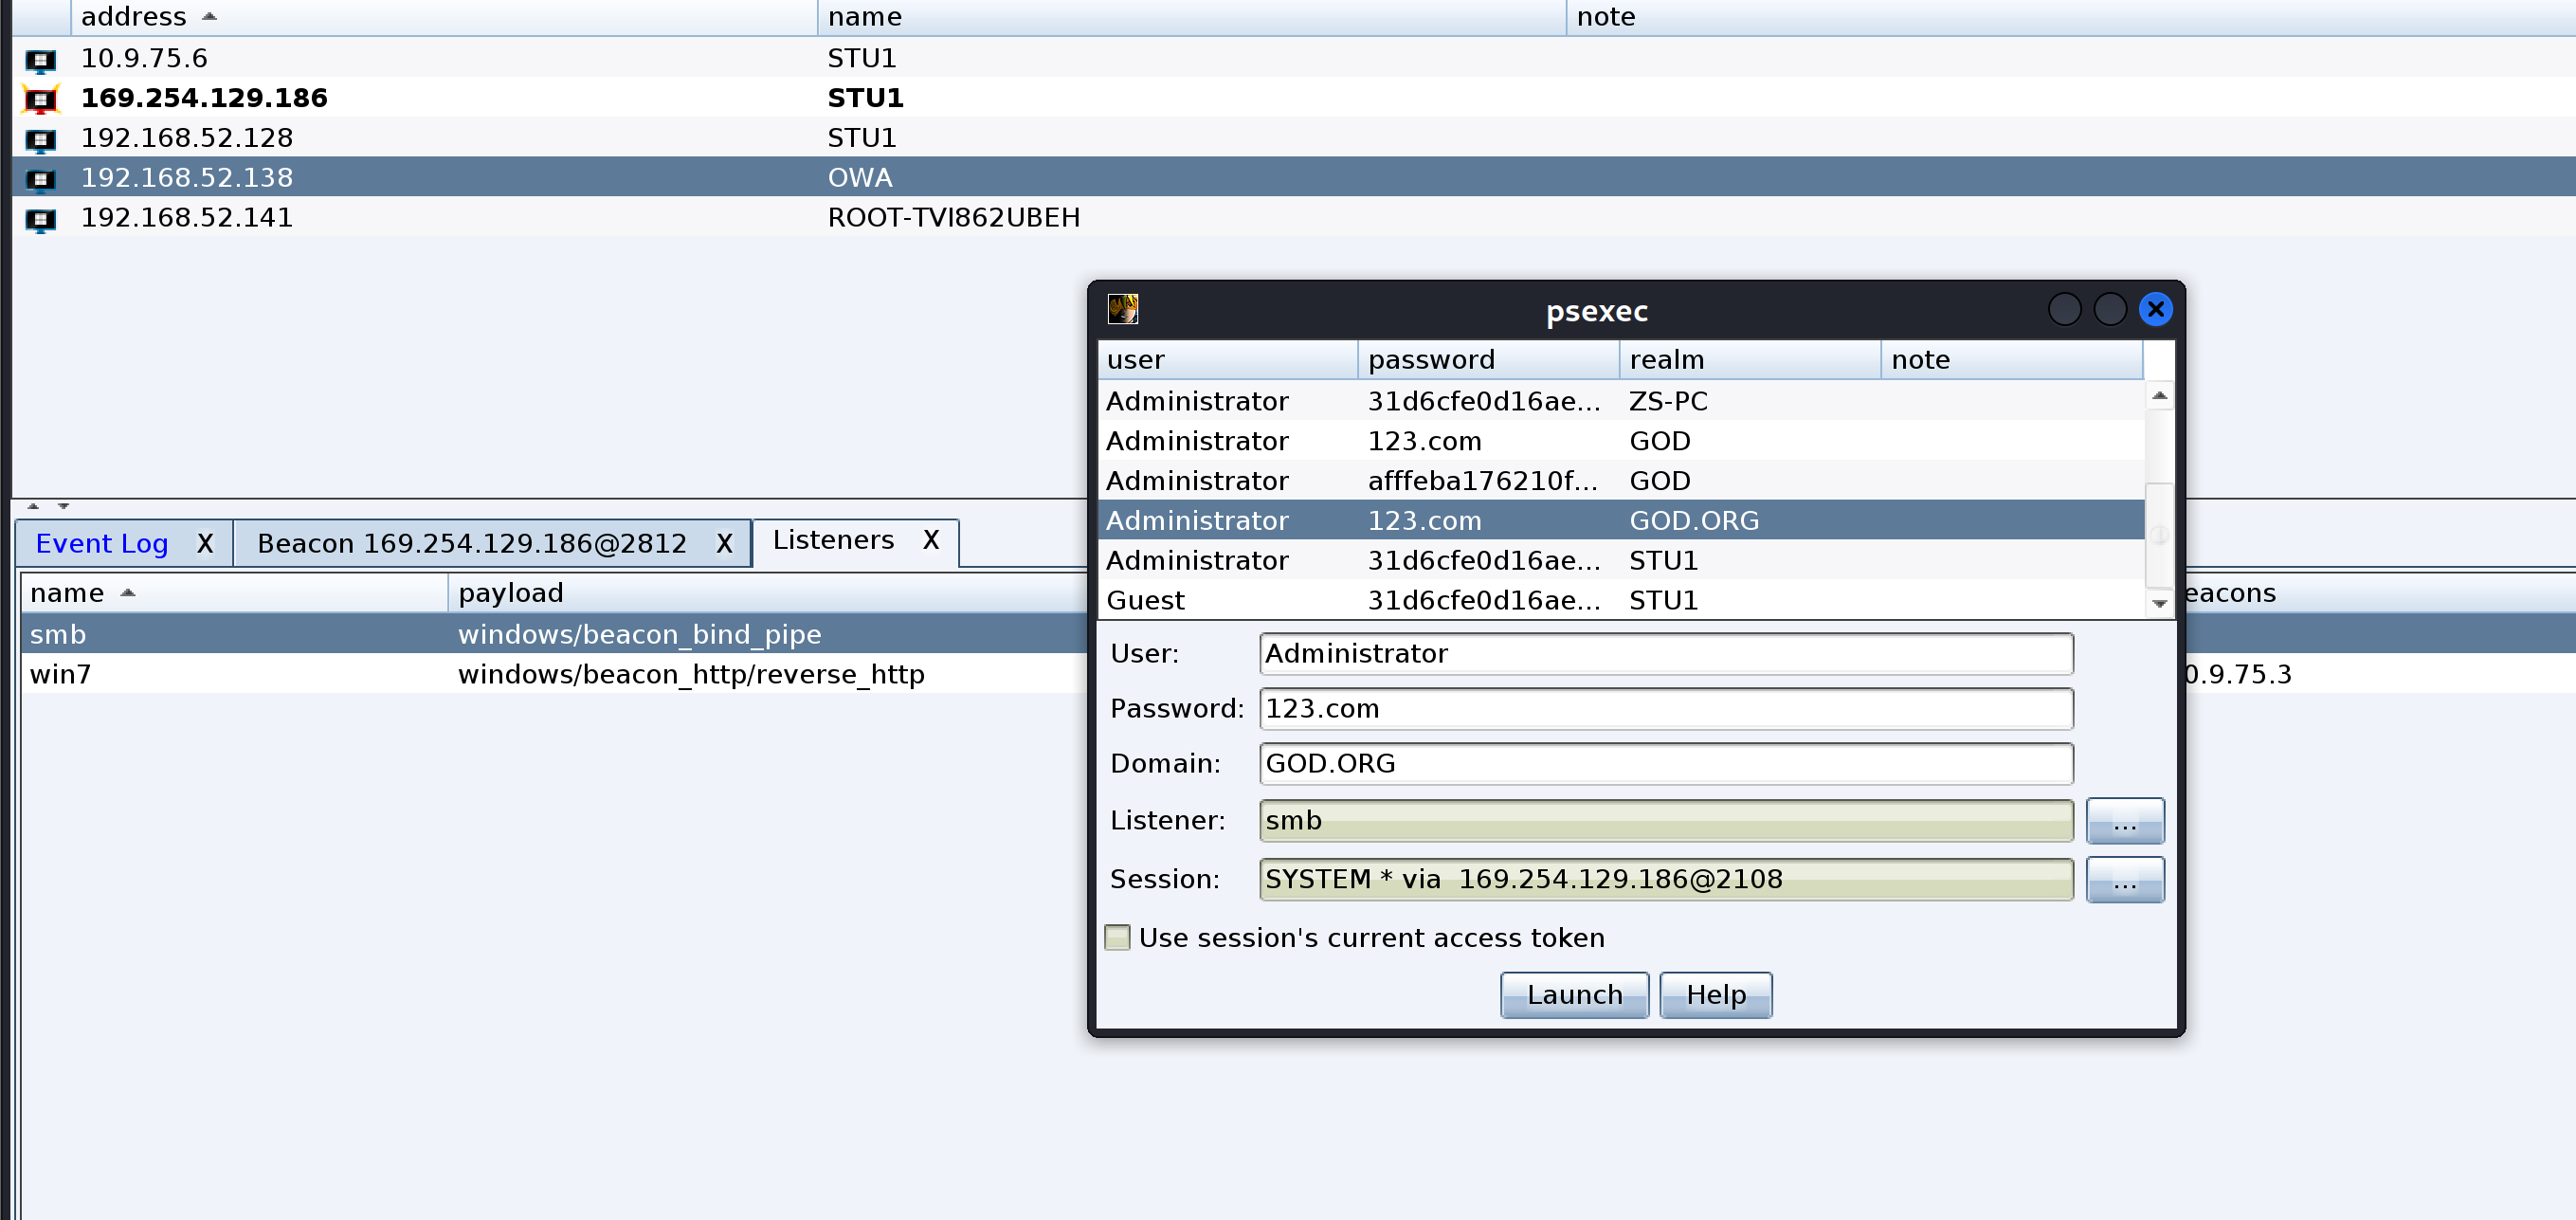Sort listeners by name column
The height and width of the screenshot is (1220, 2576).
[234, 593]
